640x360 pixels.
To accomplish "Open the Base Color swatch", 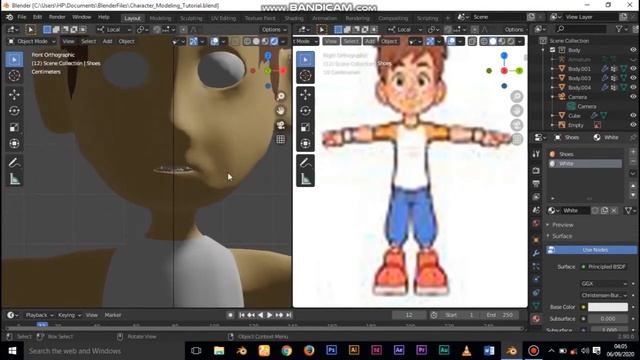I will pos(608,307).
